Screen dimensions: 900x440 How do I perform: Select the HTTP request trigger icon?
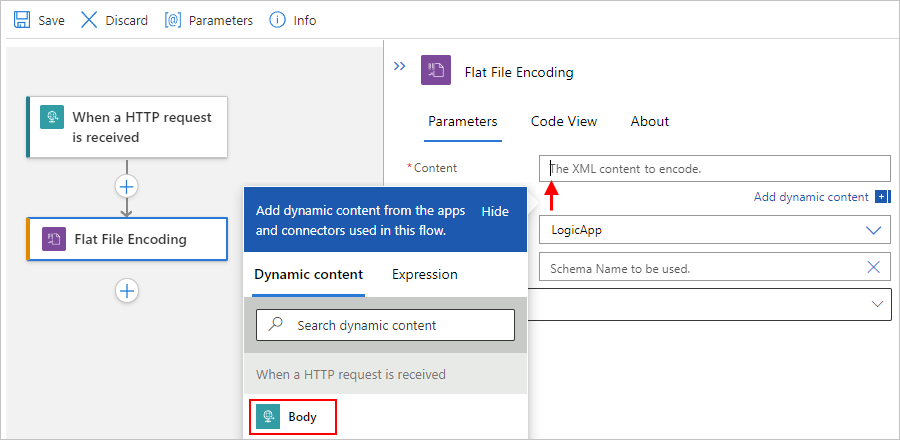[52, 118]
